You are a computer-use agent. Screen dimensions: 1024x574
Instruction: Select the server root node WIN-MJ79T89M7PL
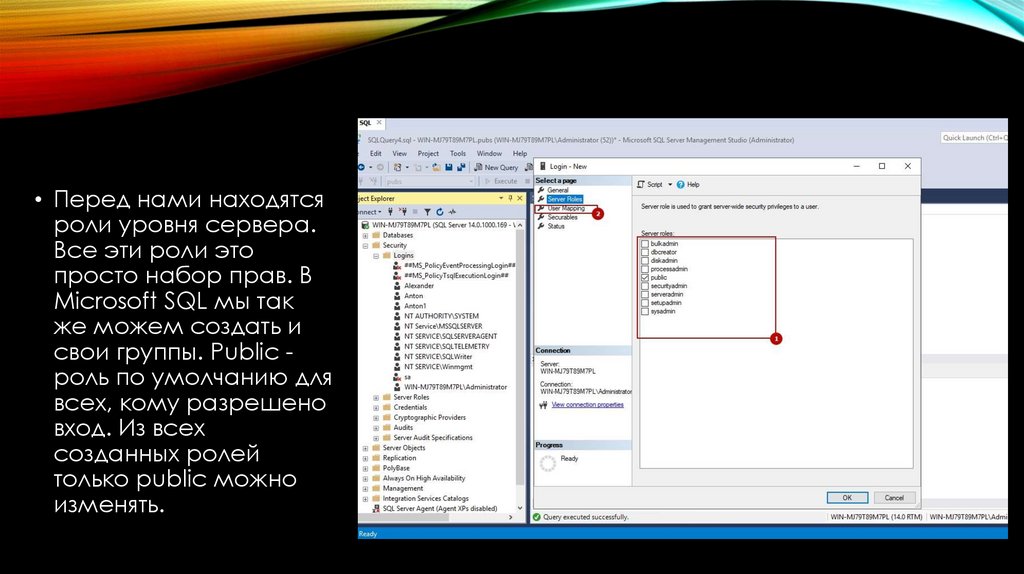point(443,225)
